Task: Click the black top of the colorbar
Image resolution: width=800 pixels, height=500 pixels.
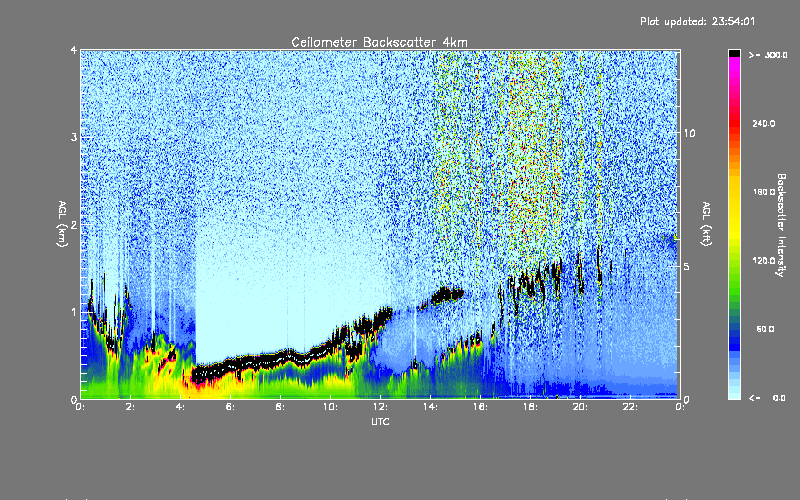Action: 734,53
